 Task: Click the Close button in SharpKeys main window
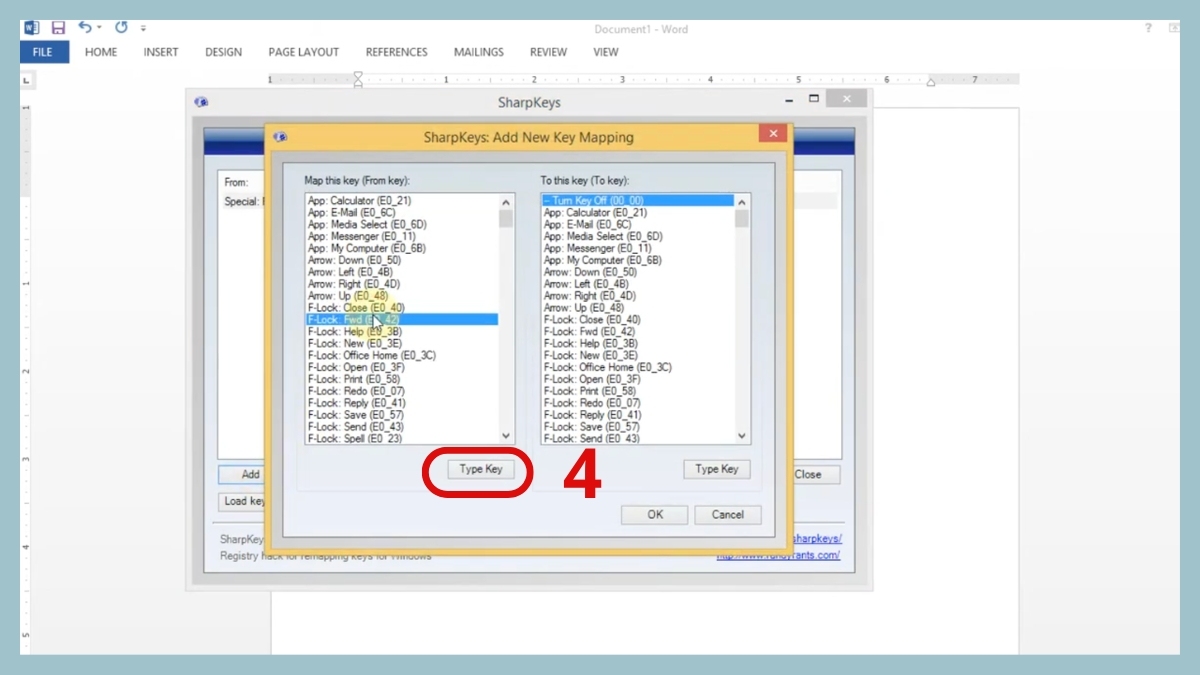point(817,475)
